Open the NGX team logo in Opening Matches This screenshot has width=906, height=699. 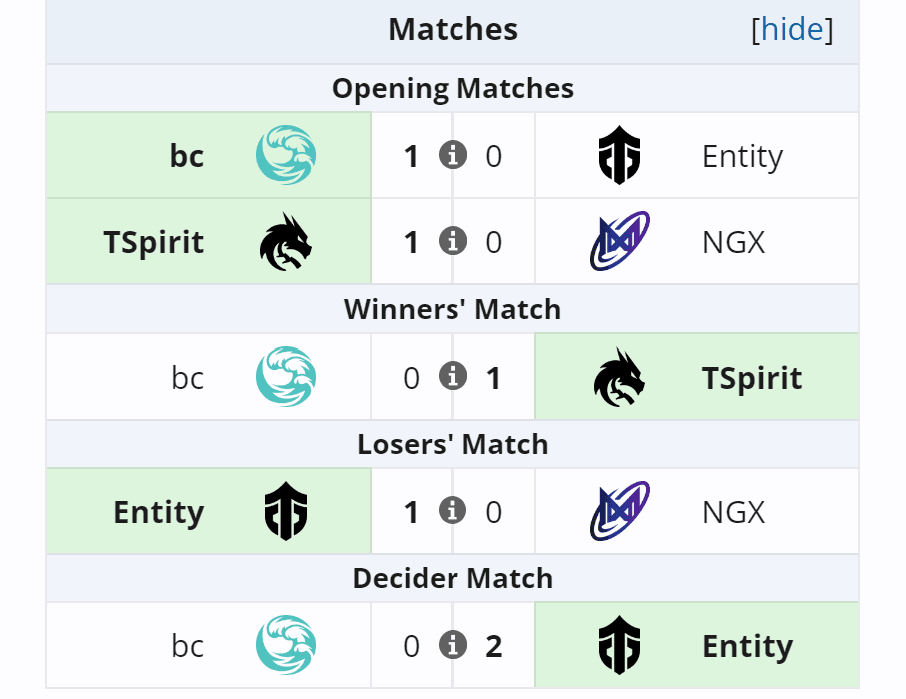[620, 241]
